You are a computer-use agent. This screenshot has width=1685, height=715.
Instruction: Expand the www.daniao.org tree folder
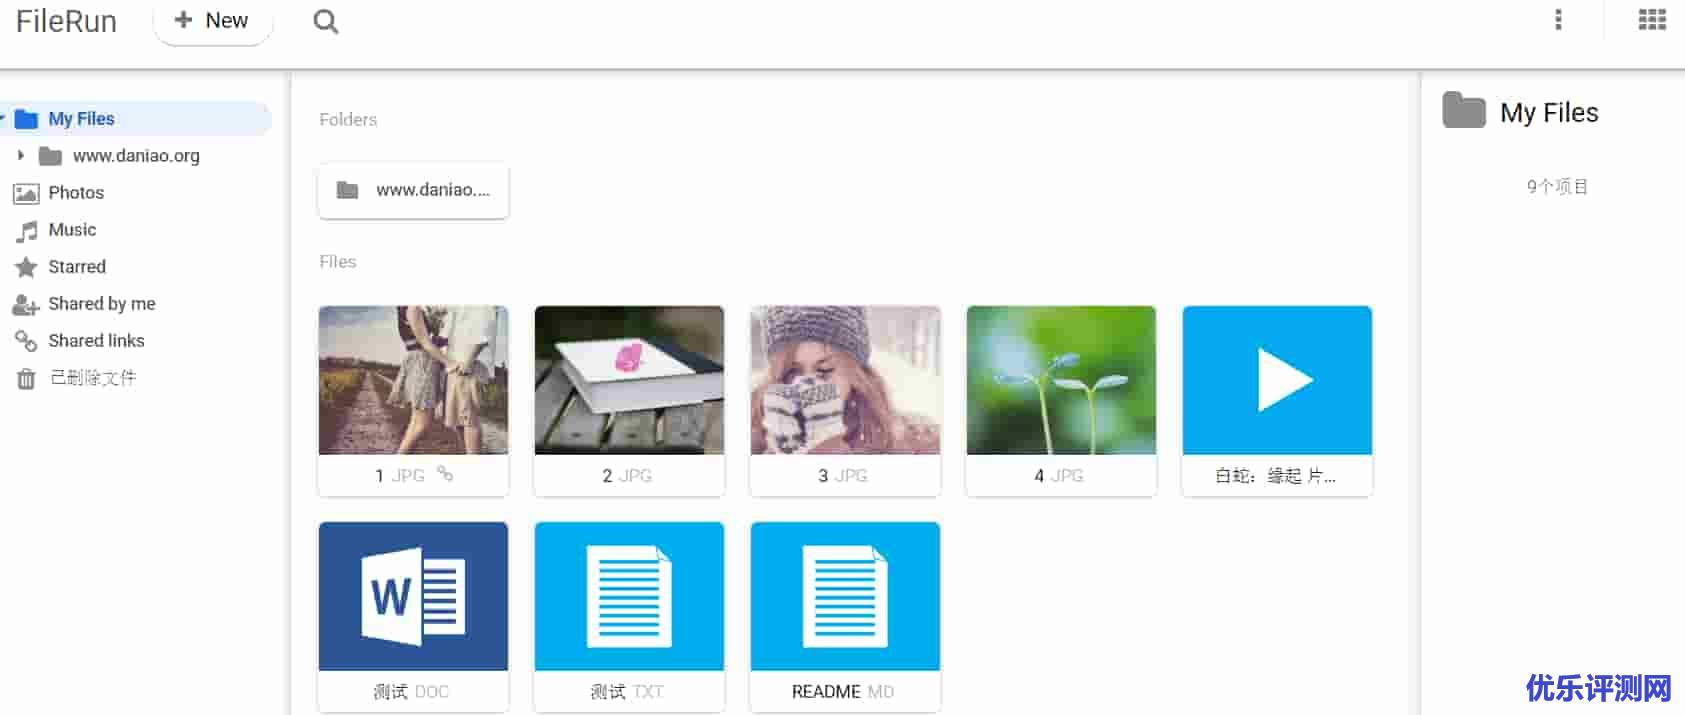pyautogui.click(x=20, y=156)
